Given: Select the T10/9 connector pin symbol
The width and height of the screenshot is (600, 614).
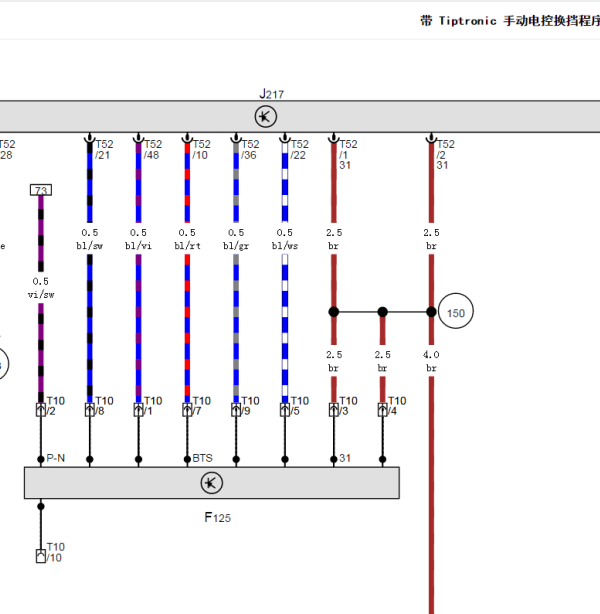Looking at the screenshot, I should click(x=236, y=410).
